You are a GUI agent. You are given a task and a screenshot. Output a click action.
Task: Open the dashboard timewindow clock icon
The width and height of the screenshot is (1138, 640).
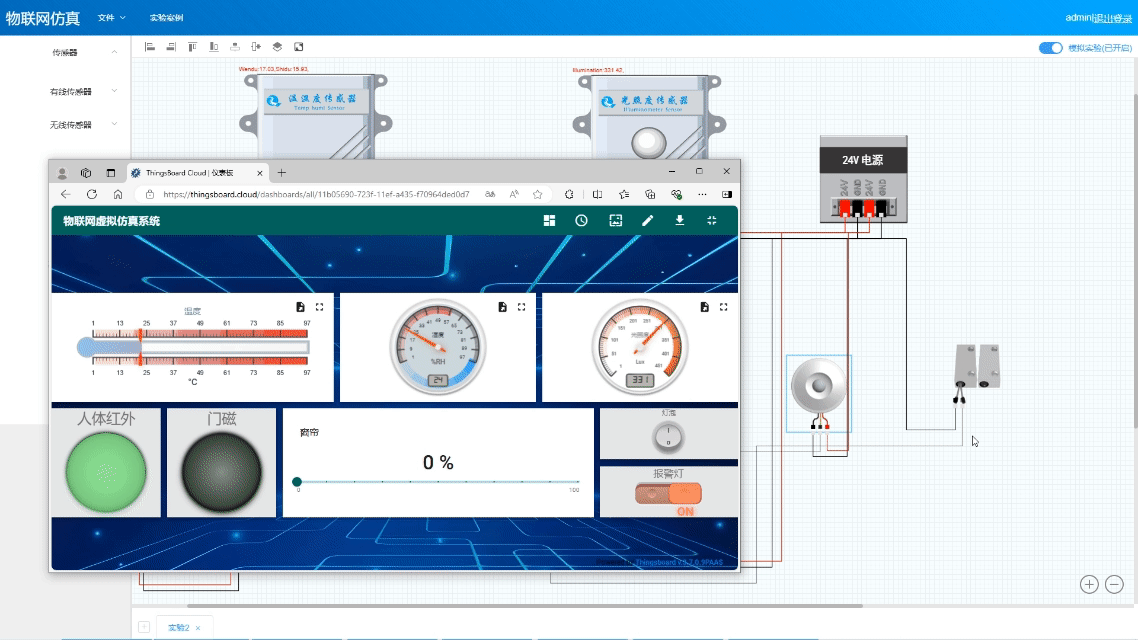pyautogui.click(x=581, y=221)
